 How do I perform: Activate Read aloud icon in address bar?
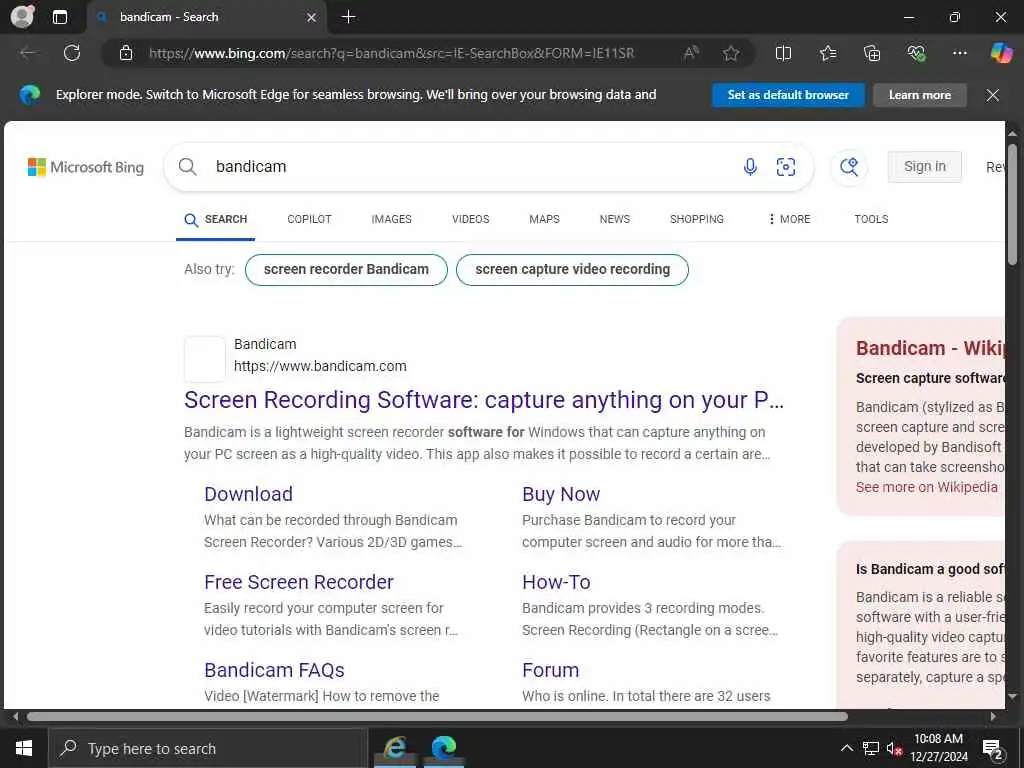click(691, 53)
